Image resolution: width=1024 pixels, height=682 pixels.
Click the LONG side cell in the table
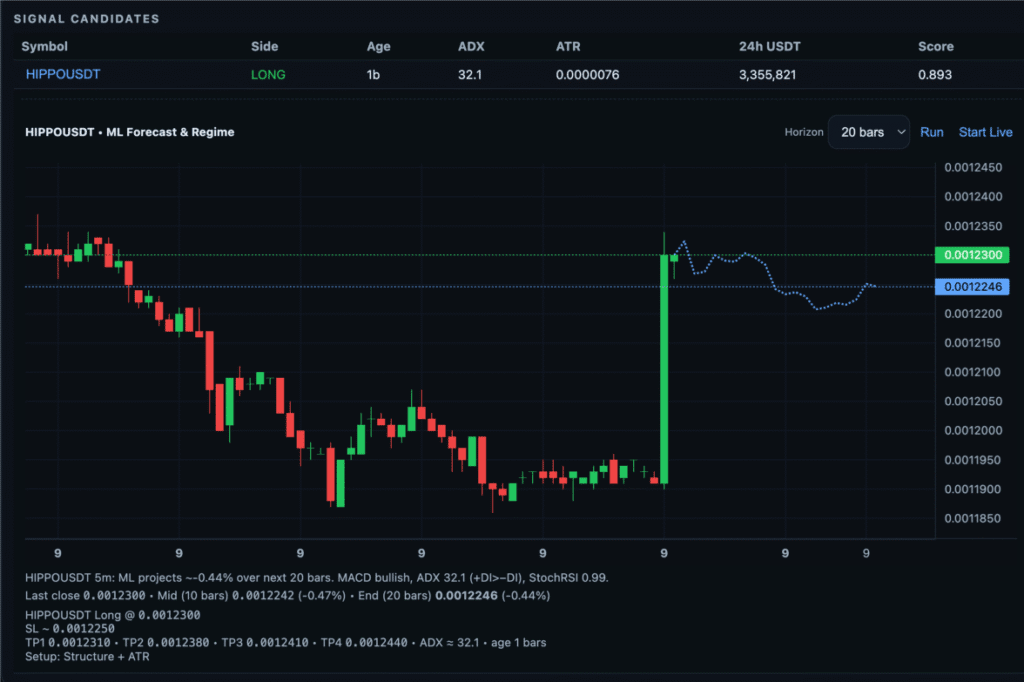pyautogui.click(x=268, y=75)
